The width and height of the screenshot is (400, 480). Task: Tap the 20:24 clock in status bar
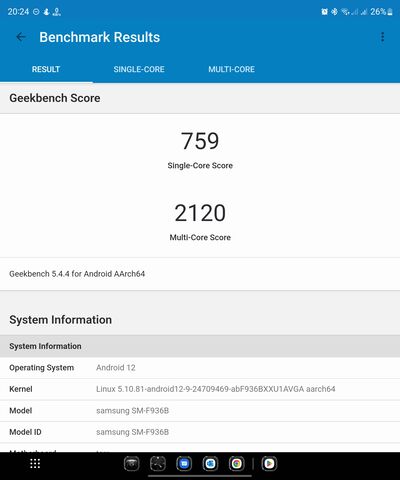[x=18, y=12]
